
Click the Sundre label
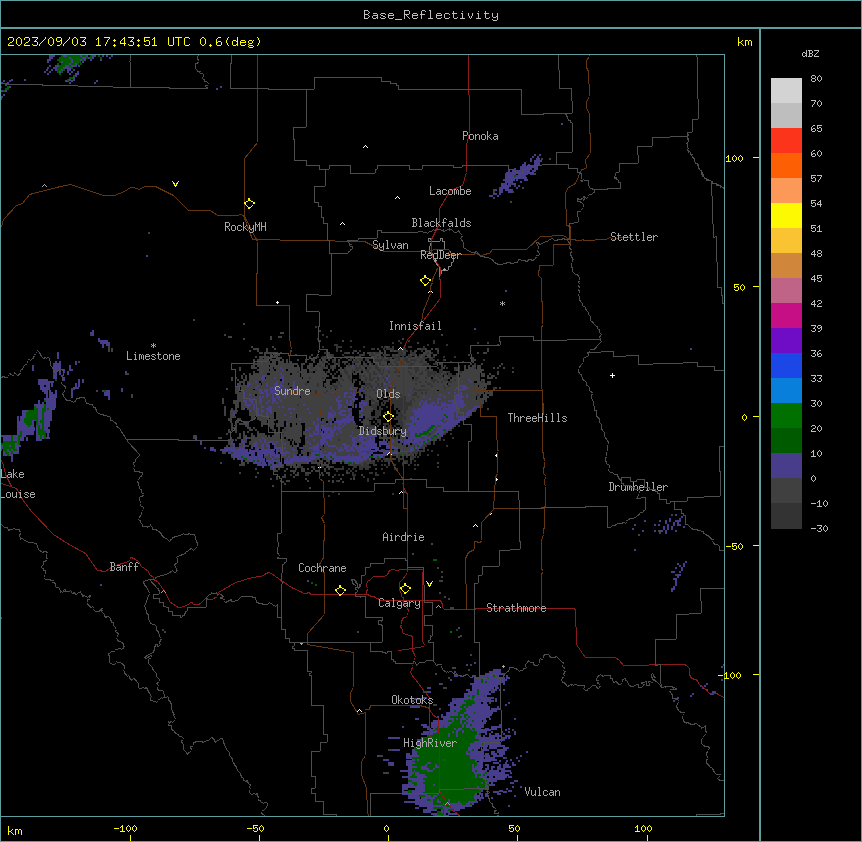click(292, 391)
